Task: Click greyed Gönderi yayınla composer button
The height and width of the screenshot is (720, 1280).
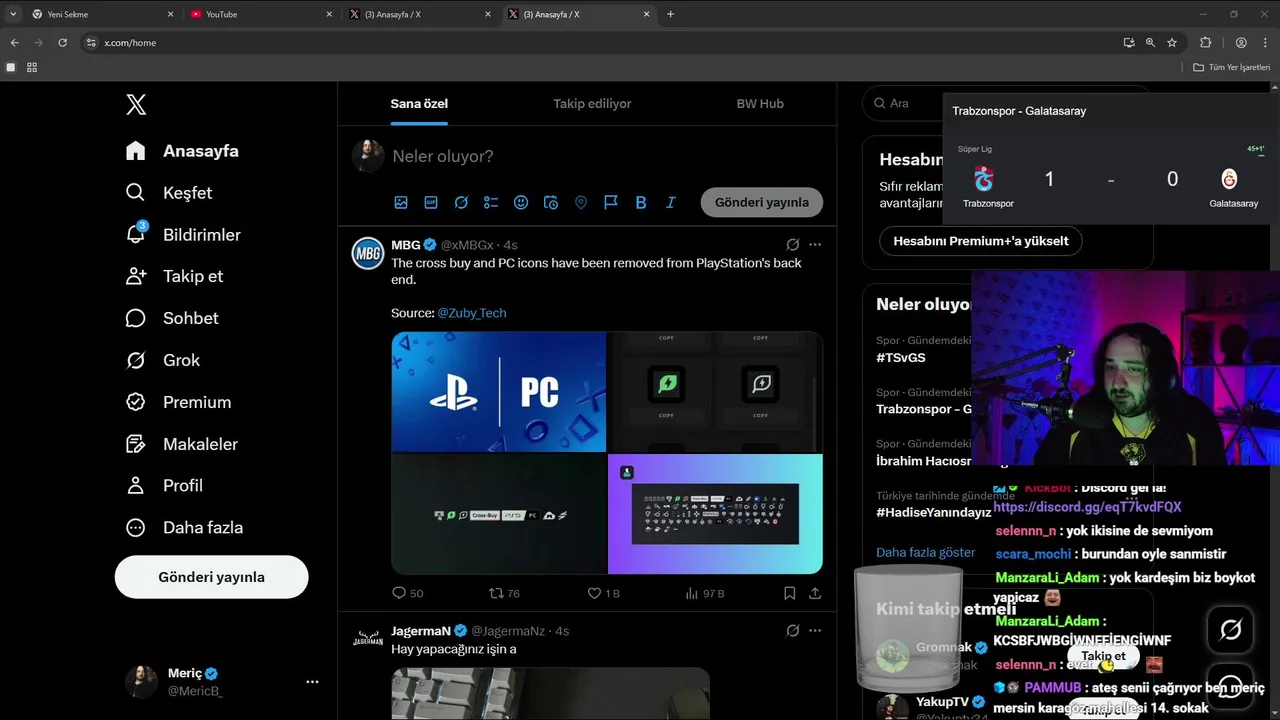Action: (x=762, y=202)
